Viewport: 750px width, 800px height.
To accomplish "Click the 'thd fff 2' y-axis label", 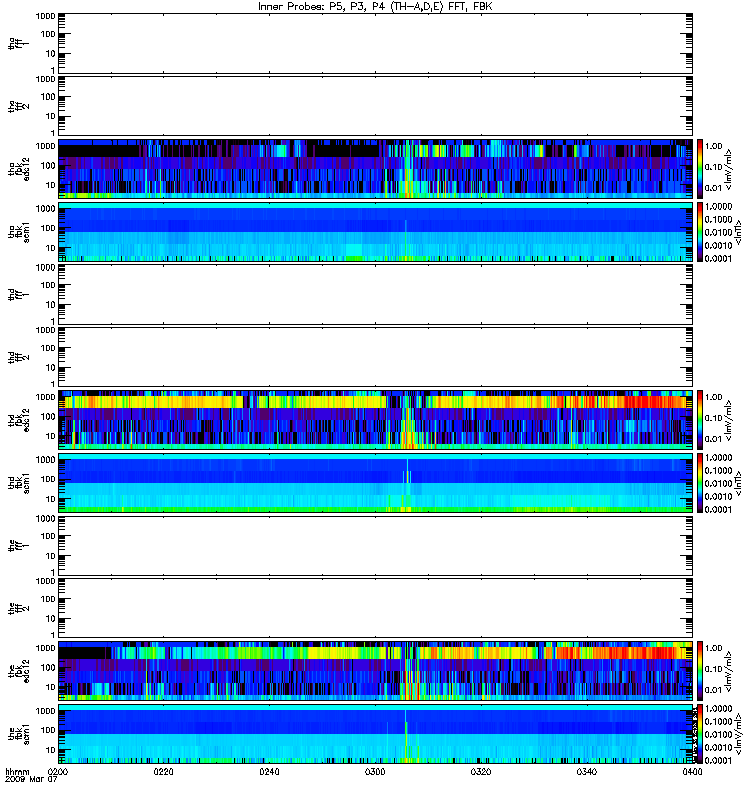I will pos(18,357).
